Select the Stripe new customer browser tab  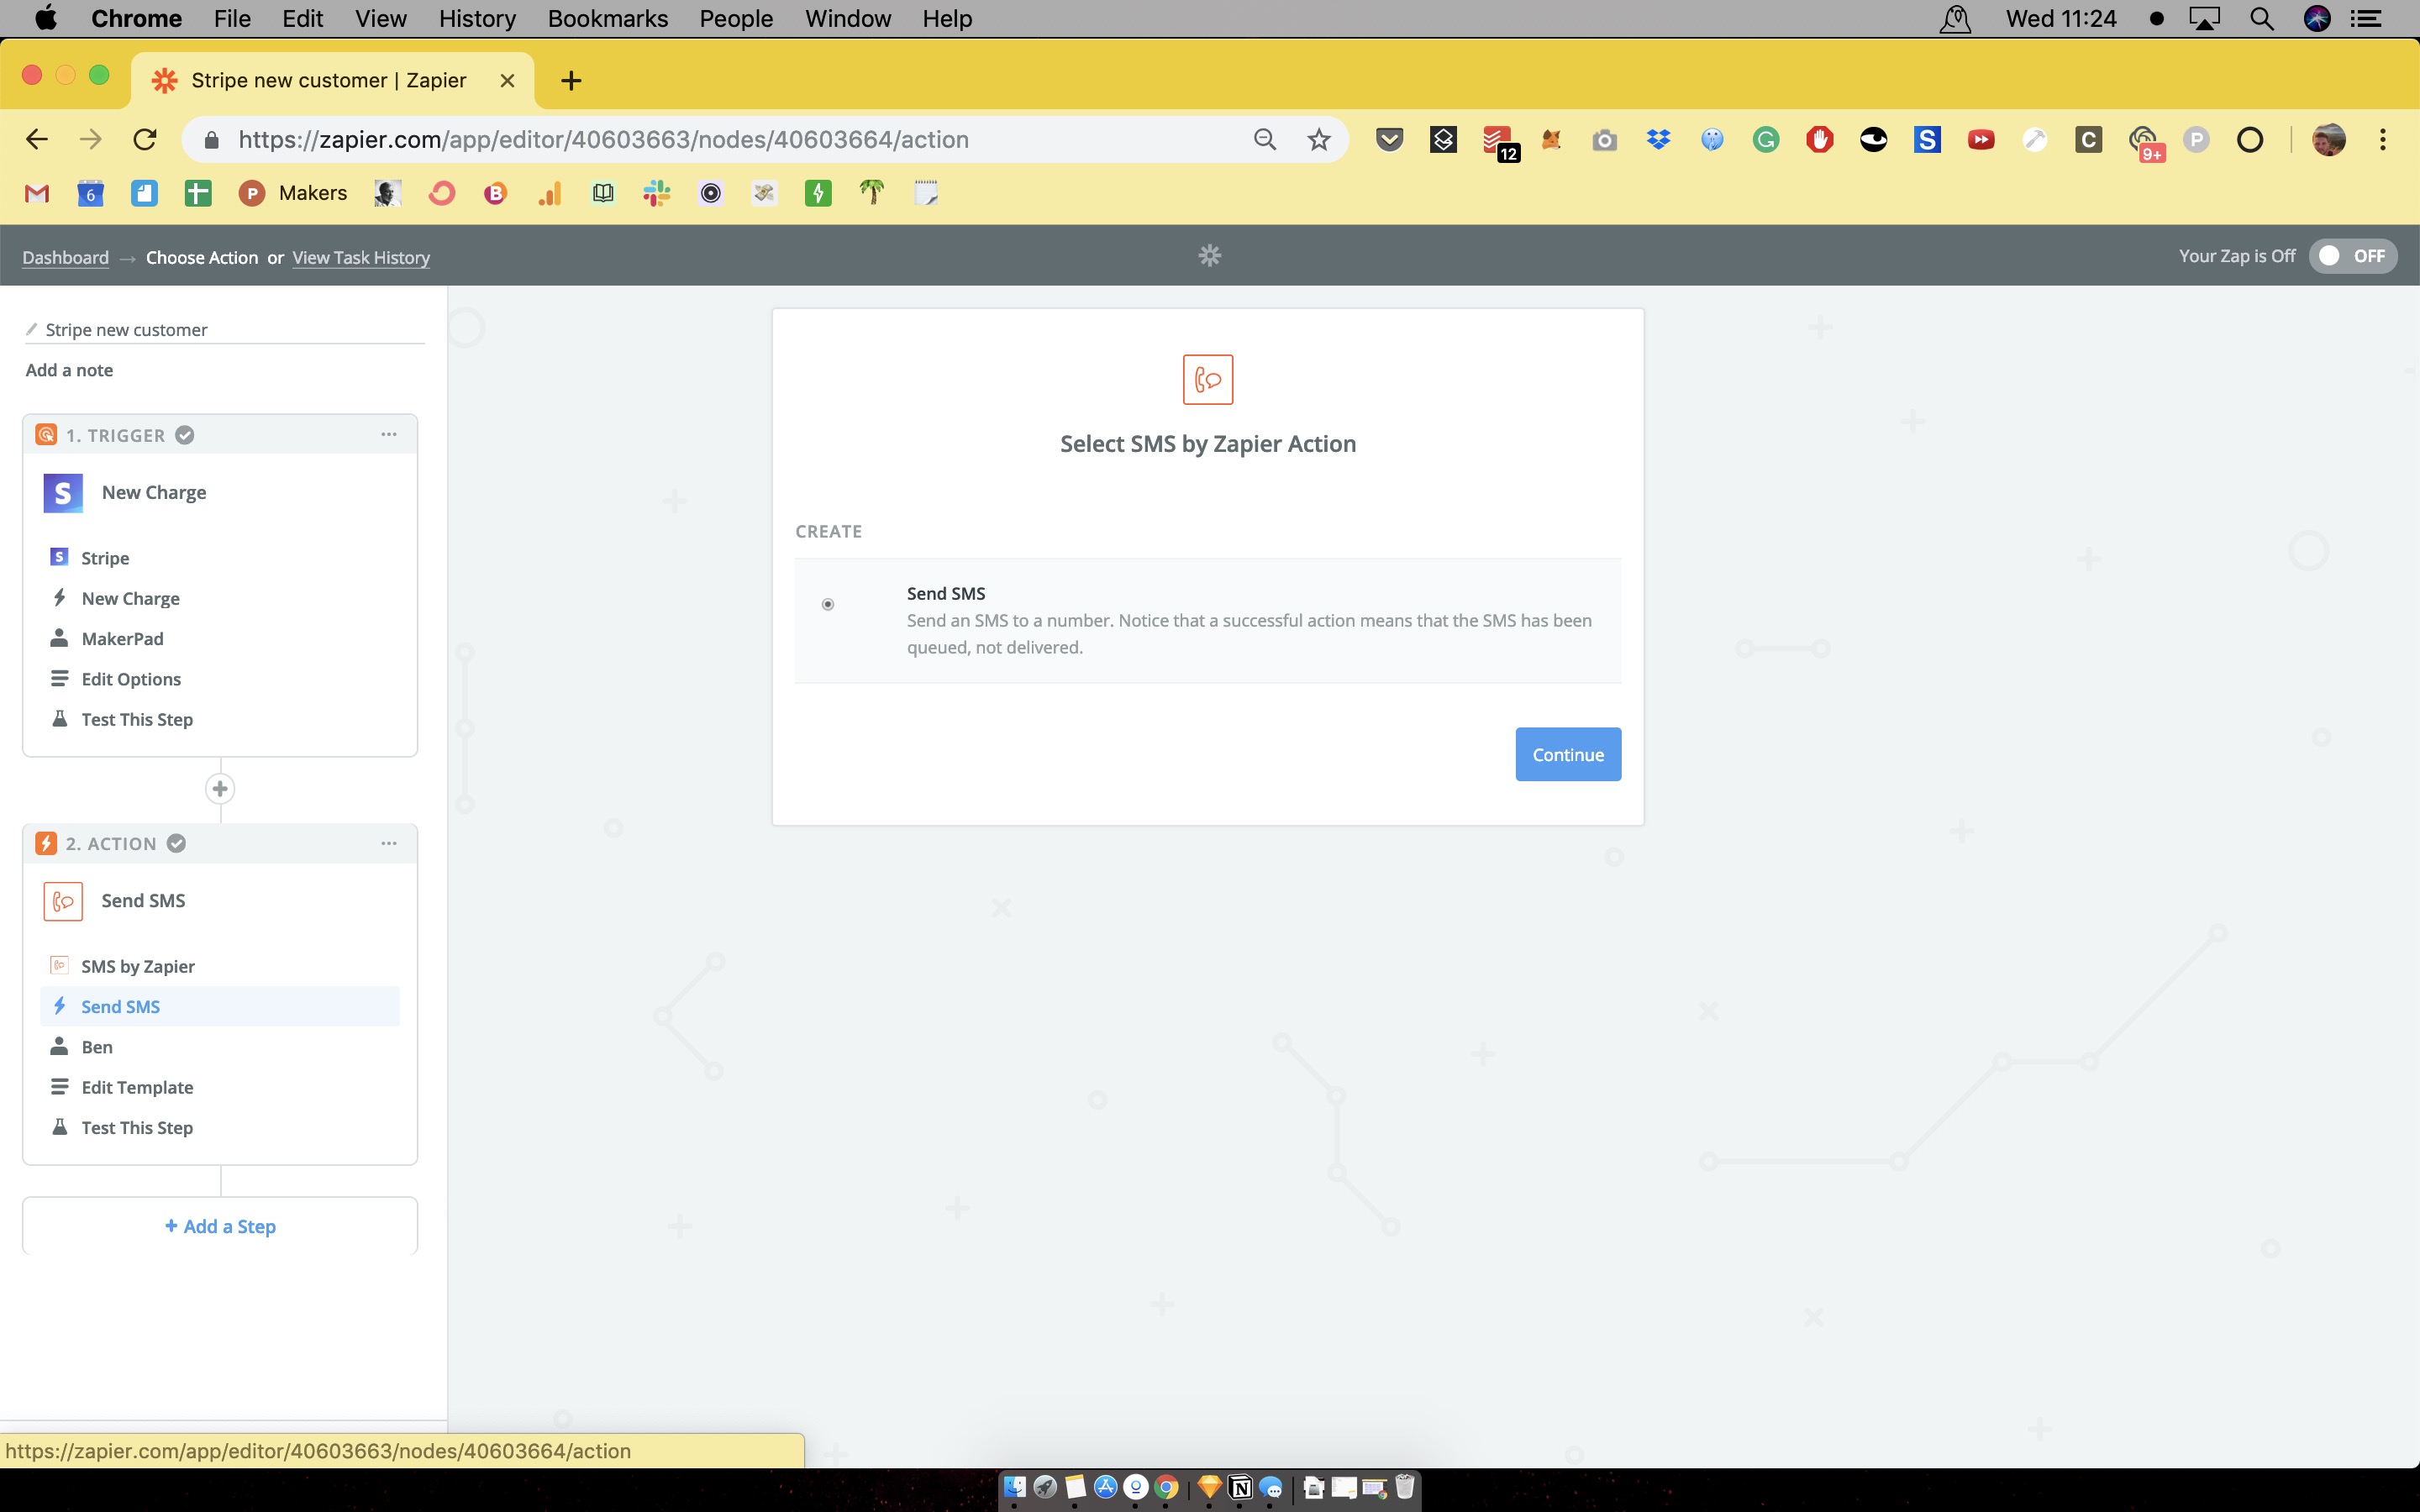coord(333,80)
